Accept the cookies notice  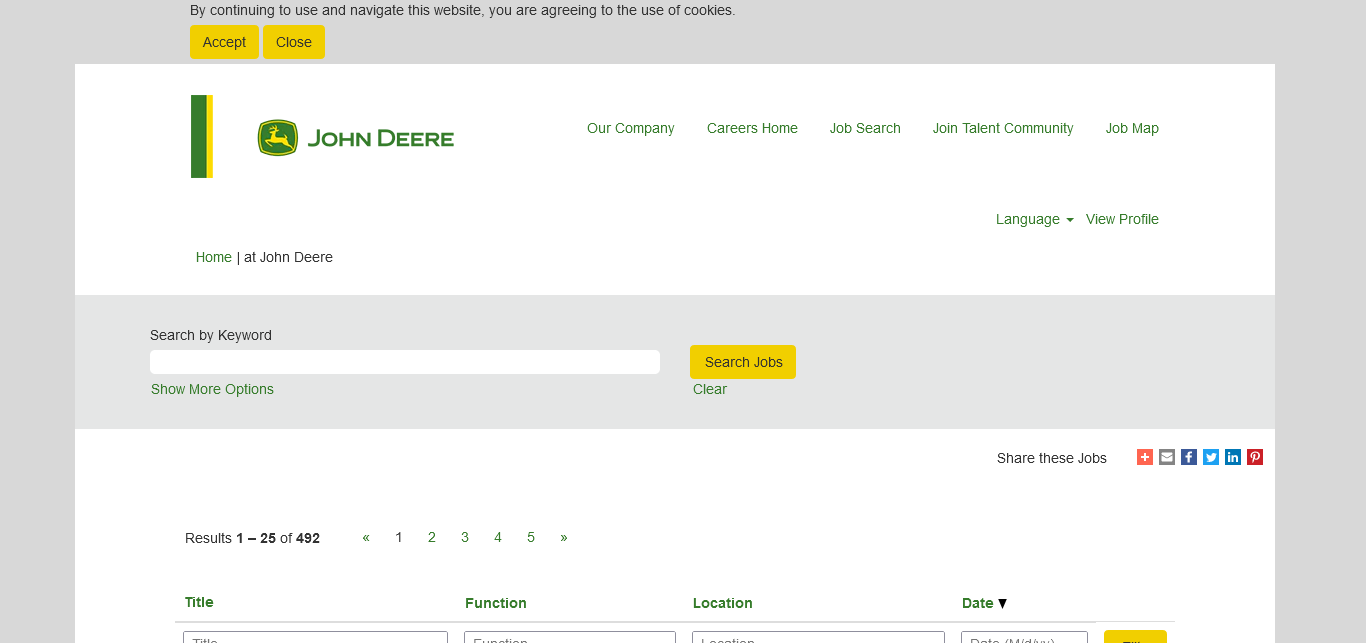[x=224, y=42]
